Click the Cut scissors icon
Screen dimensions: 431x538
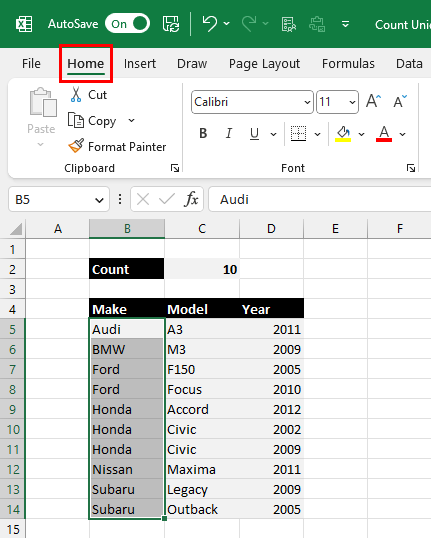click(x=76, y=95)
